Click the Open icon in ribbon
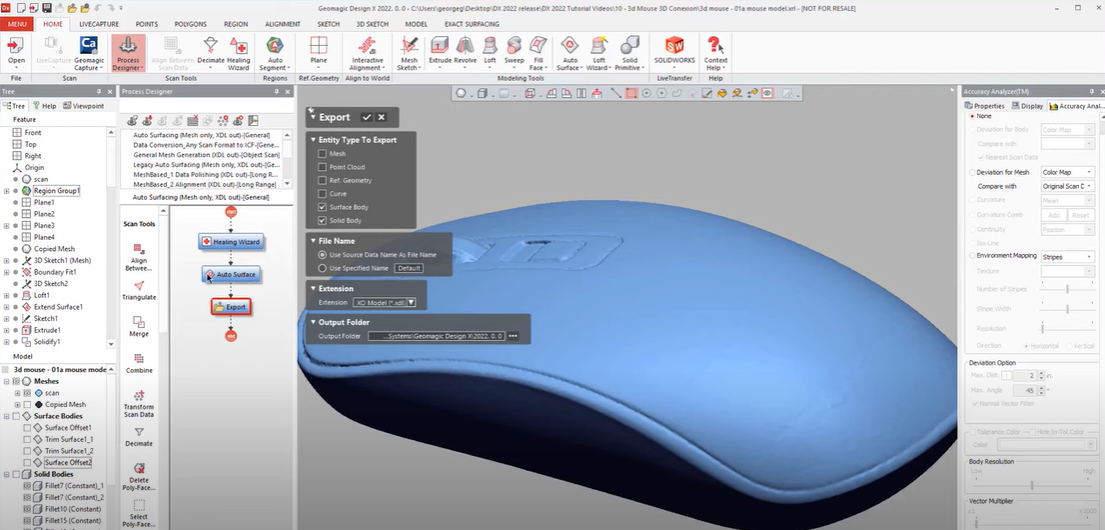 point(16,53)
